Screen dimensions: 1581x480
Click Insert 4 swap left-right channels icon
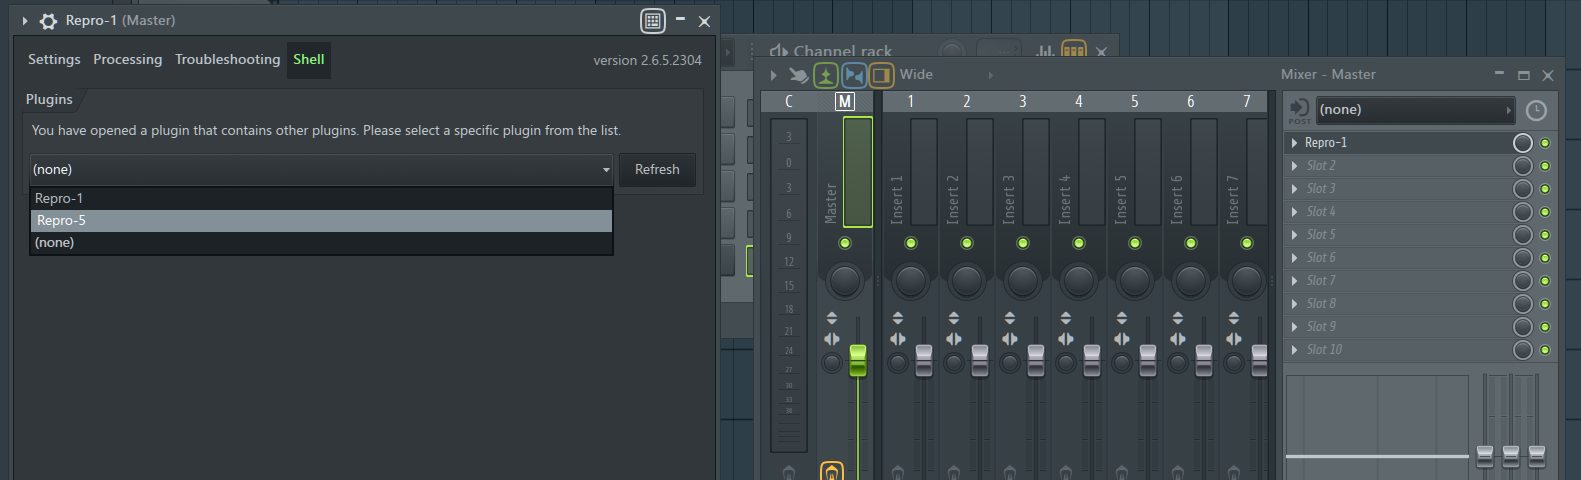point(1066,339)
